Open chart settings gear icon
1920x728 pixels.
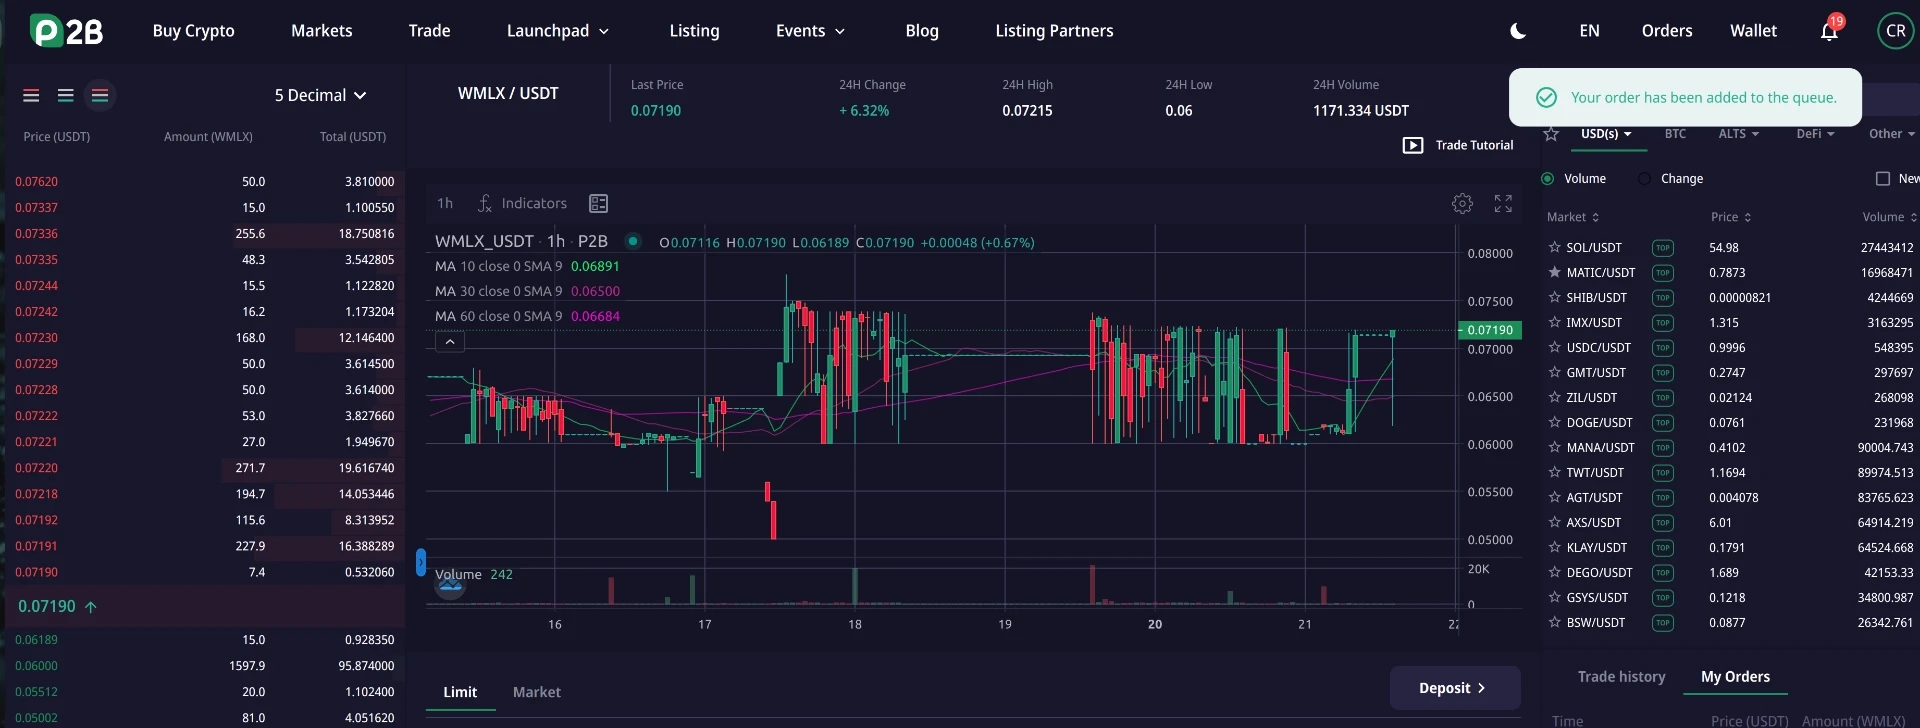click(x=1462, y=204)
